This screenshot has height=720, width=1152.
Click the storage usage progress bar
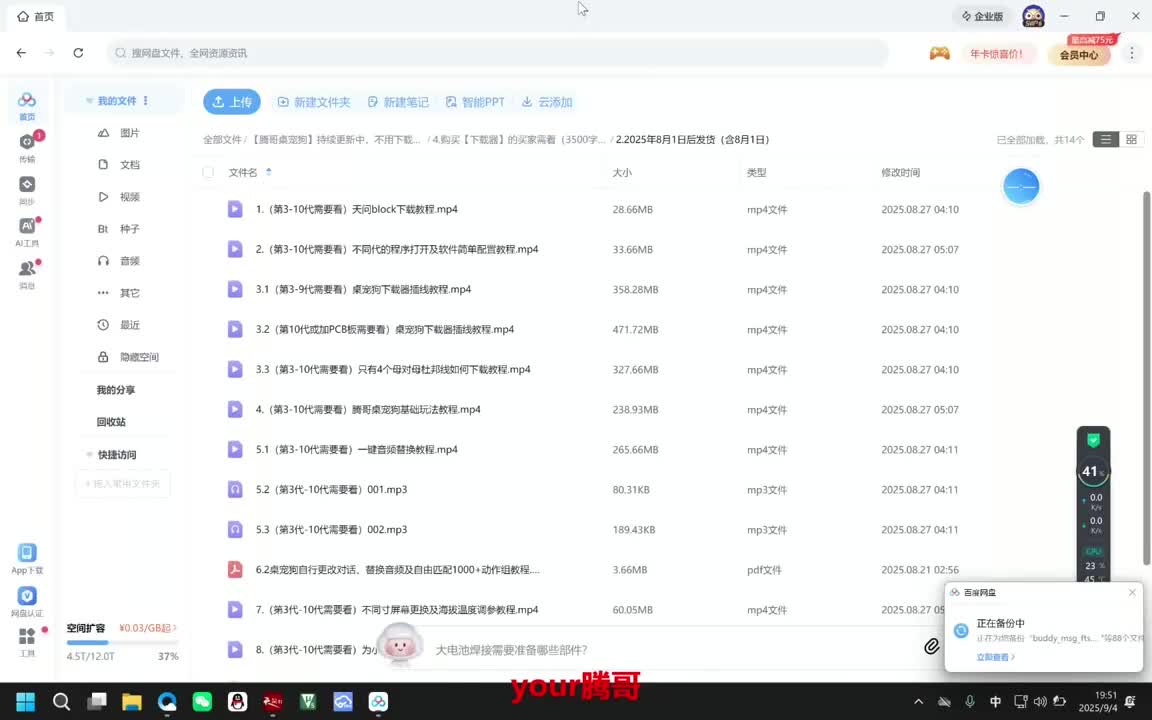[122, 643]
